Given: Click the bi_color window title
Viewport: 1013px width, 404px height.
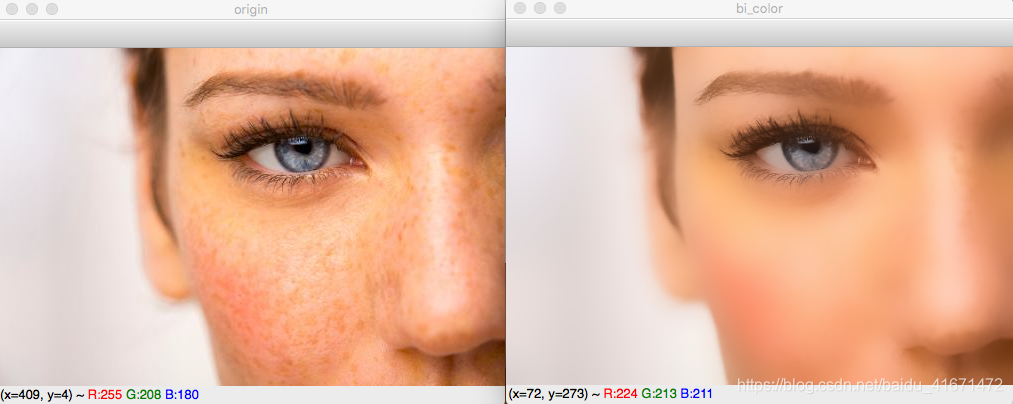Looking at the screenshot, I should pos(759,9).
